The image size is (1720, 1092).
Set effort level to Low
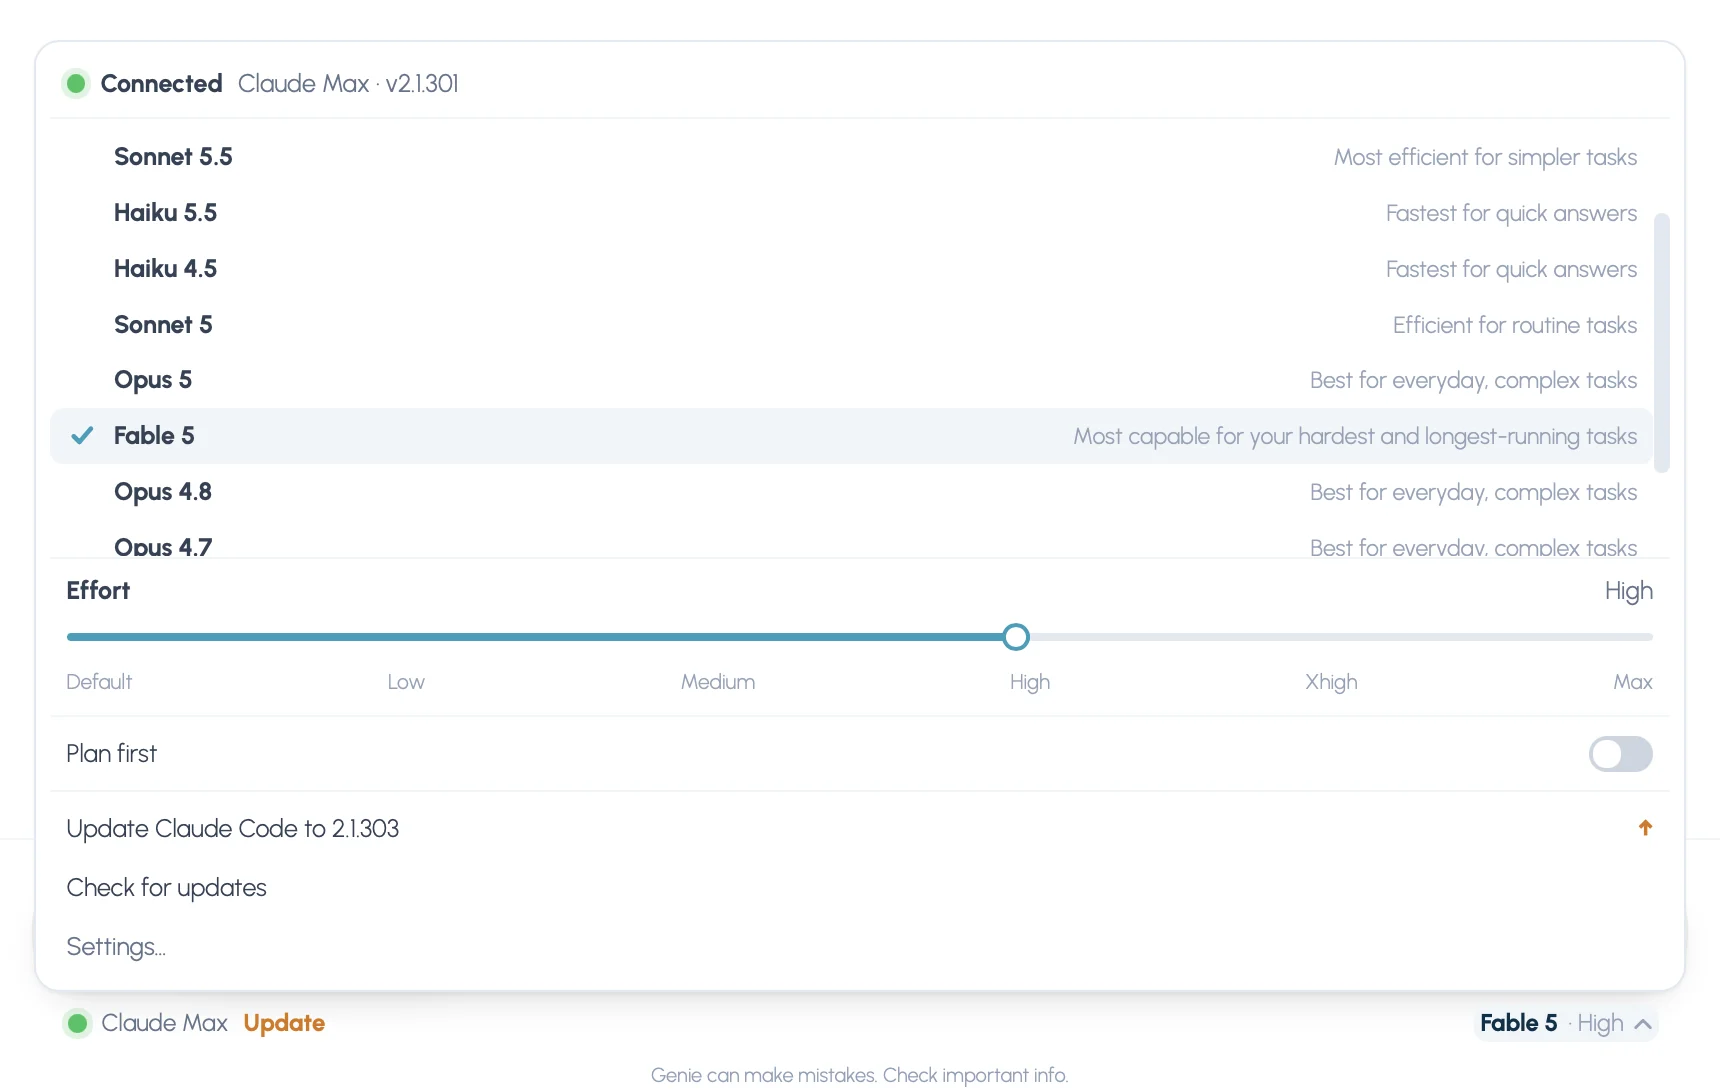[x=406, y=682]
